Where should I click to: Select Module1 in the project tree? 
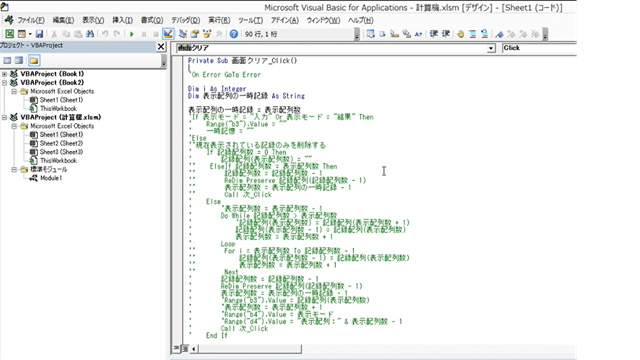point(51,178)
